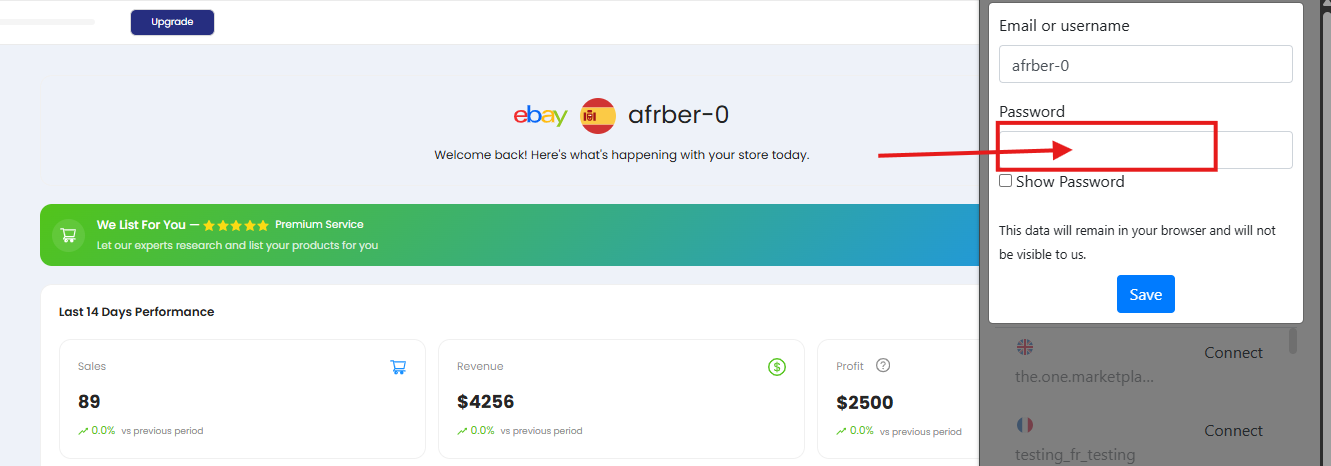Click the store list scrollbar
The image size is (1331, 466).
pyautogui.click(x=1292, y=341)
